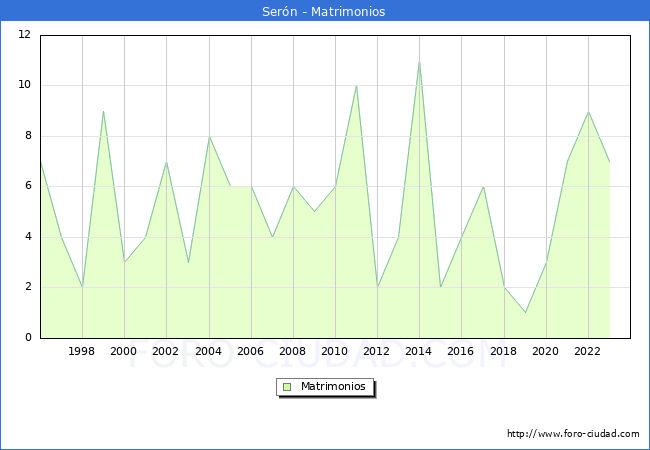
Task: Click the 1998 x-axis label
Action: [82, 351]
